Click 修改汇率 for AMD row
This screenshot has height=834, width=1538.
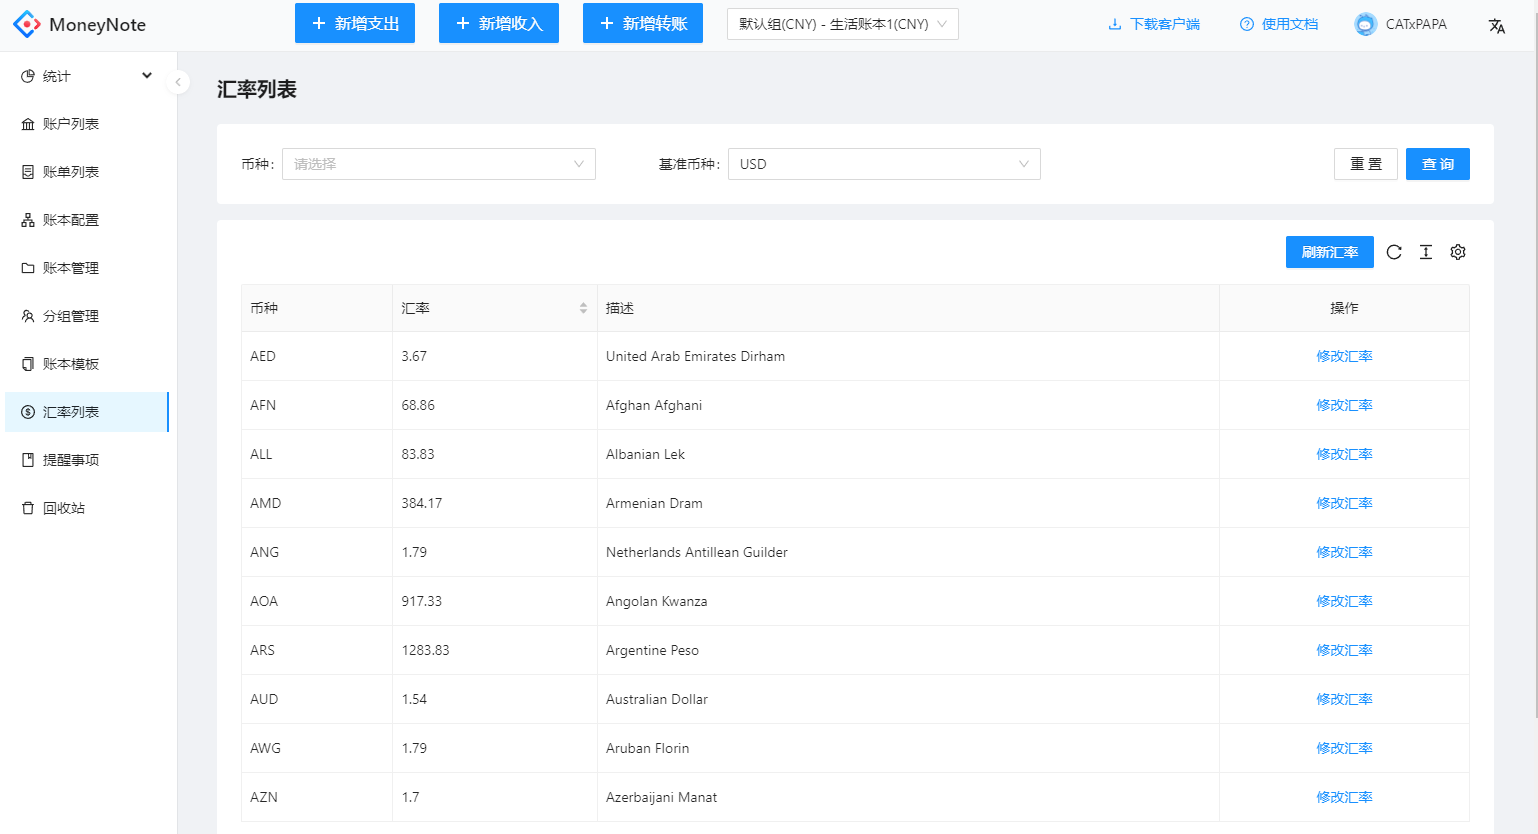click(1344, 503)
